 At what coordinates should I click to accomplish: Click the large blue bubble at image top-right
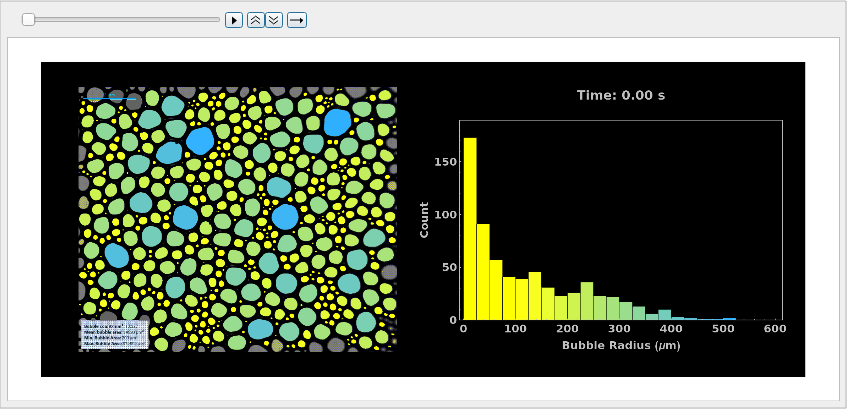point(337,122)
